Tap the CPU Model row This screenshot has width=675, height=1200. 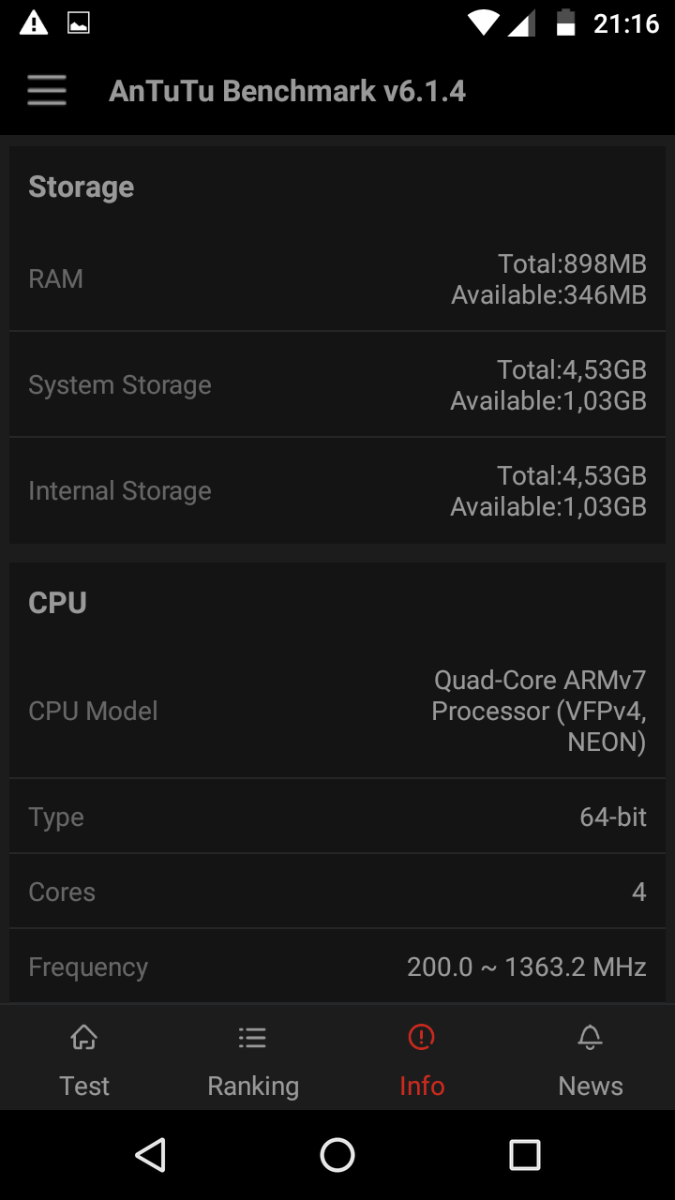pyautogui.click(x=337, y=711)
